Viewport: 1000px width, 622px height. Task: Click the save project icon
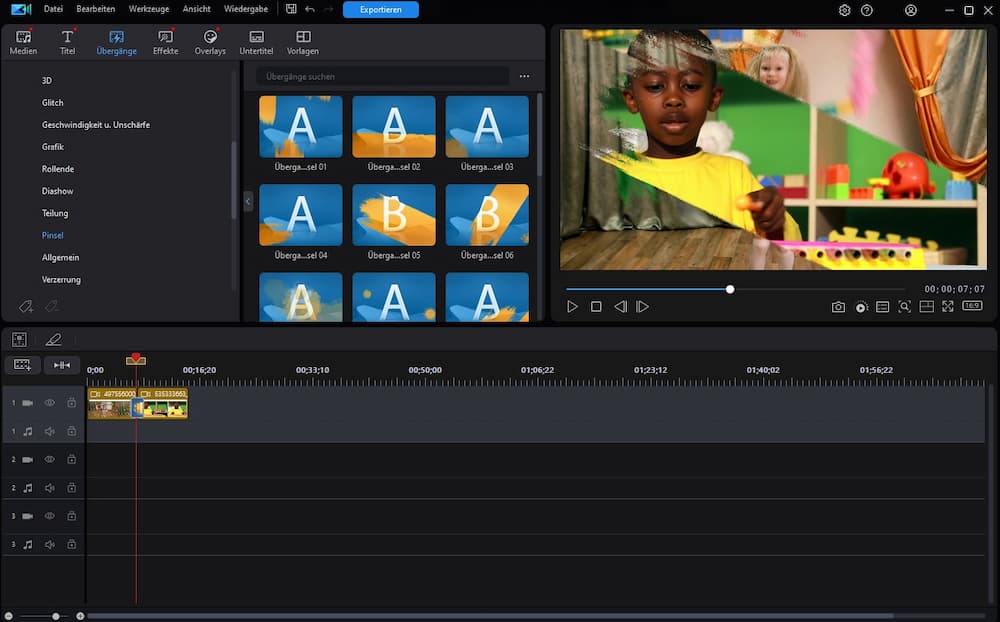tap(291, 10)
